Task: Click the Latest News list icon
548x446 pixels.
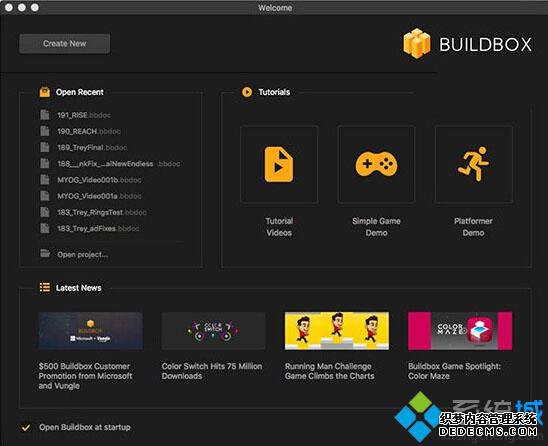Action: click(x=45, y=287)
